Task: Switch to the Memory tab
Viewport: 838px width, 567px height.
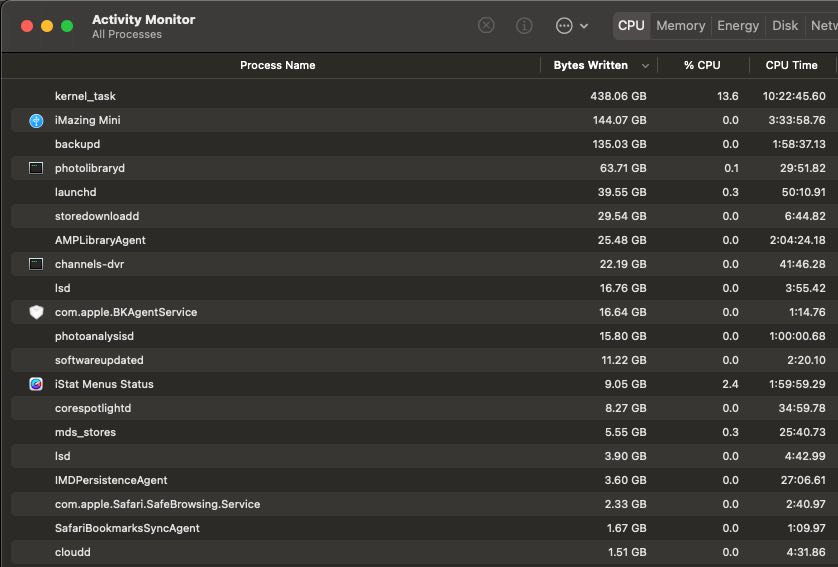Action: pyautogui.click(x=680, y=26)
